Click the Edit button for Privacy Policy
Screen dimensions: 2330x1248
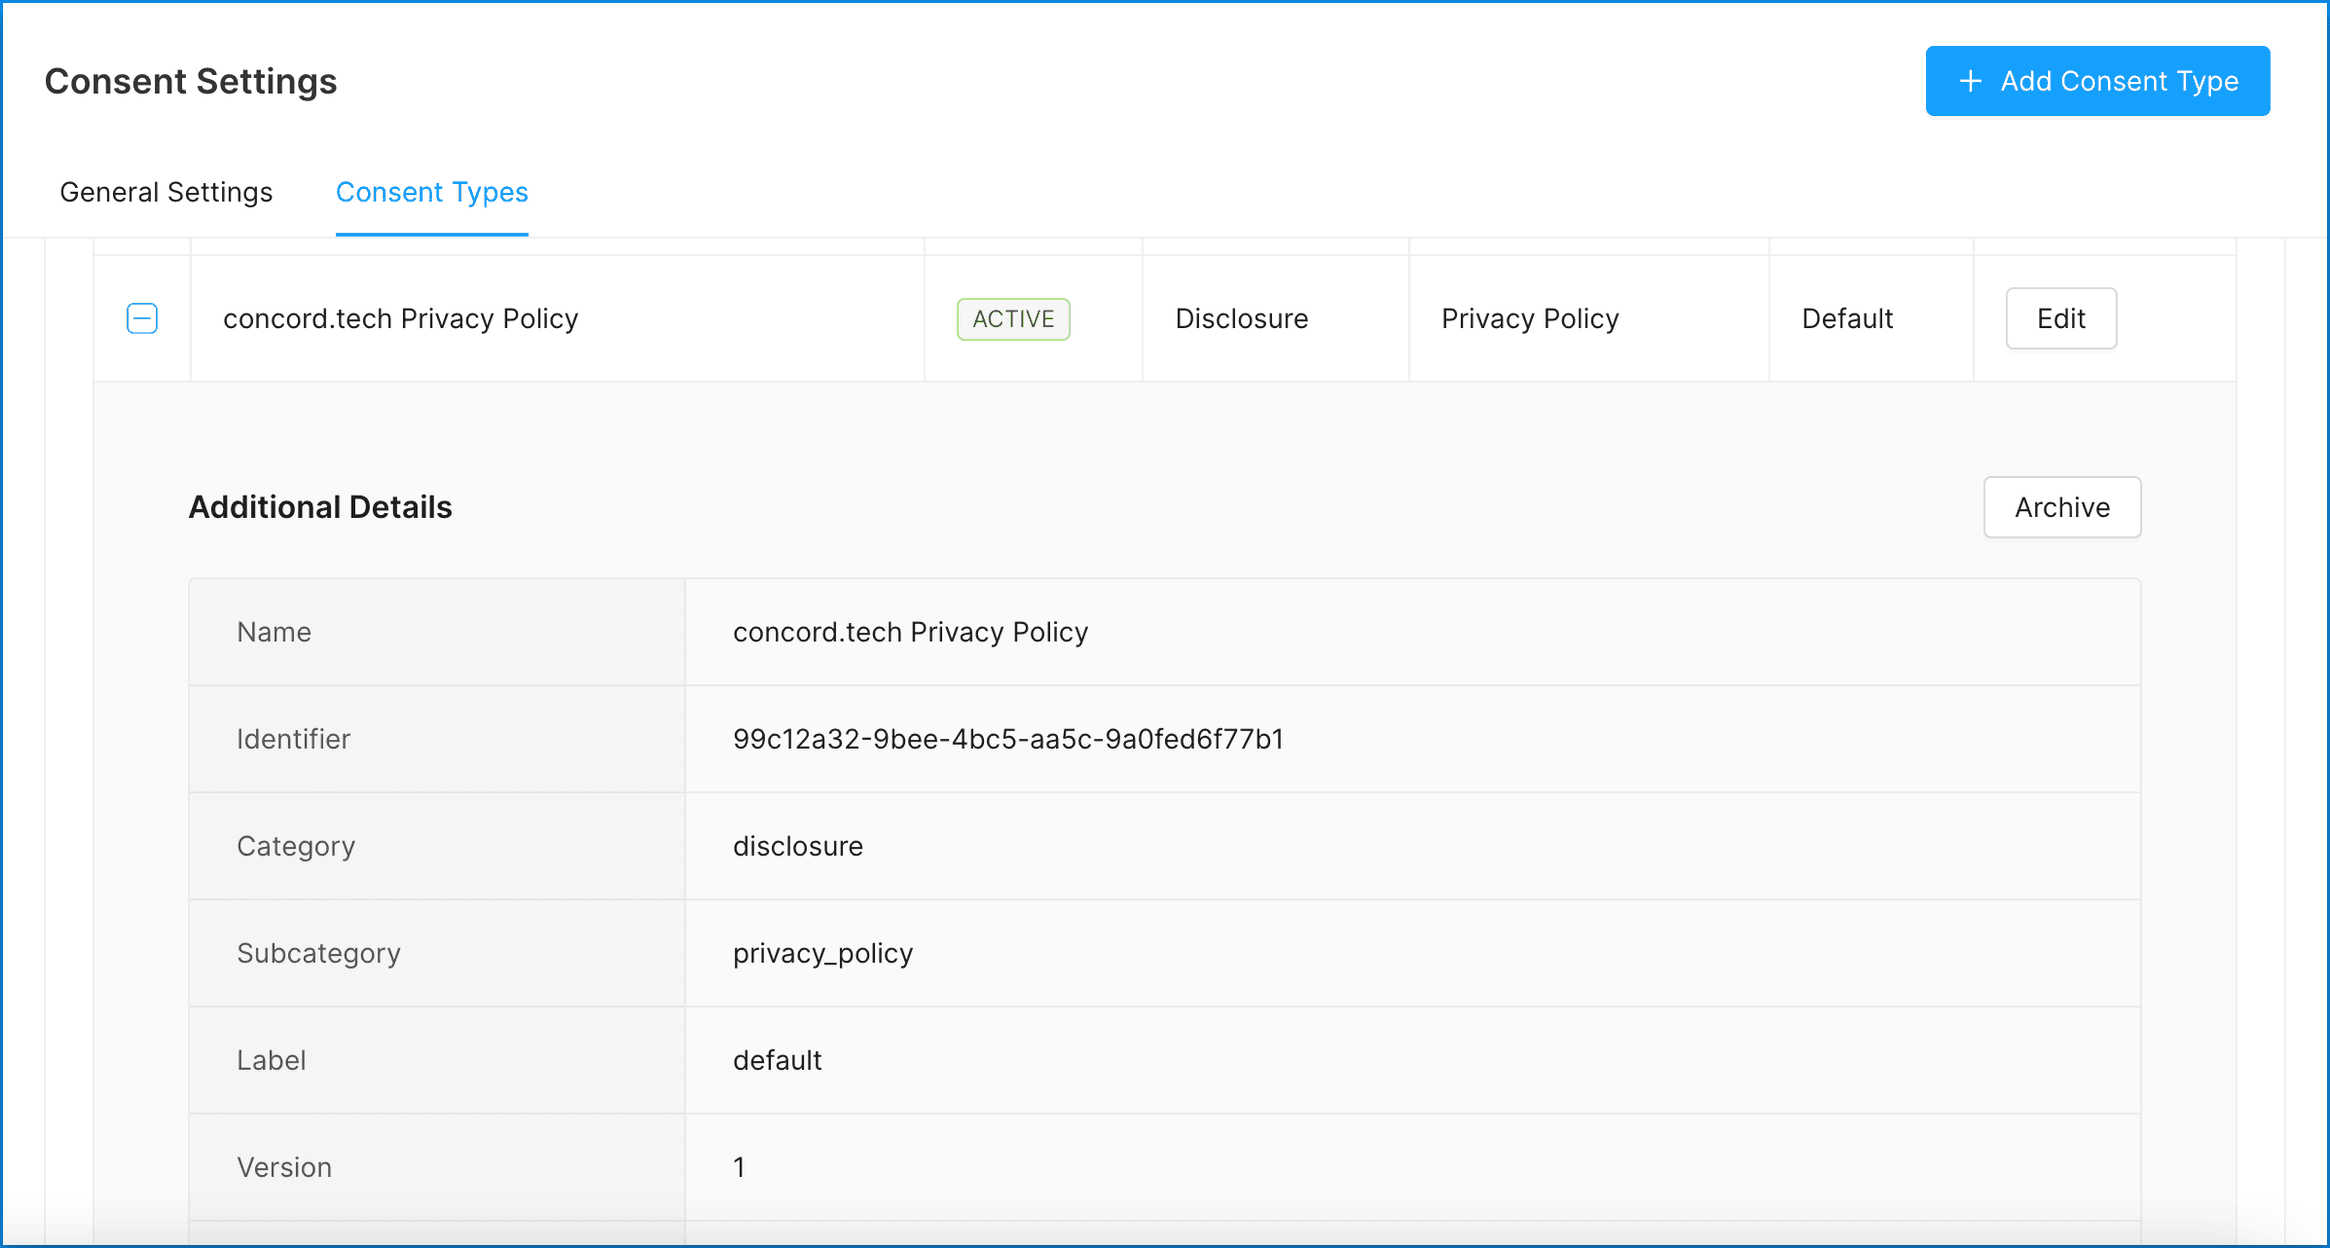point(2060,319)
